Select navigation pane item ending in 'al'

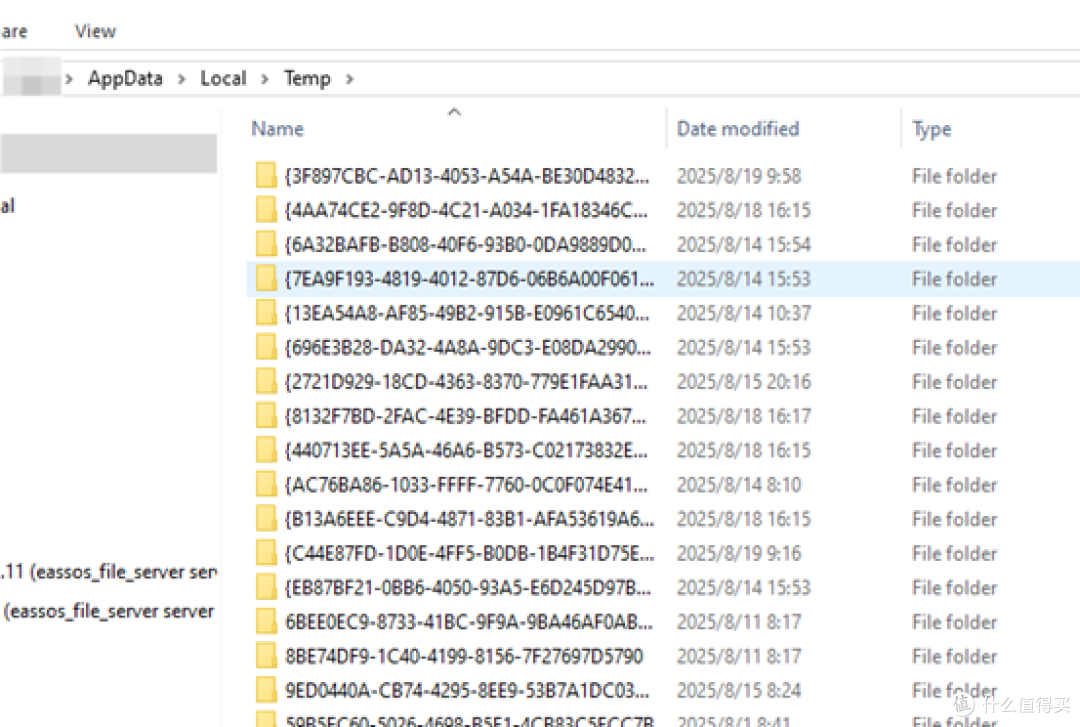(x=8, y=206)
